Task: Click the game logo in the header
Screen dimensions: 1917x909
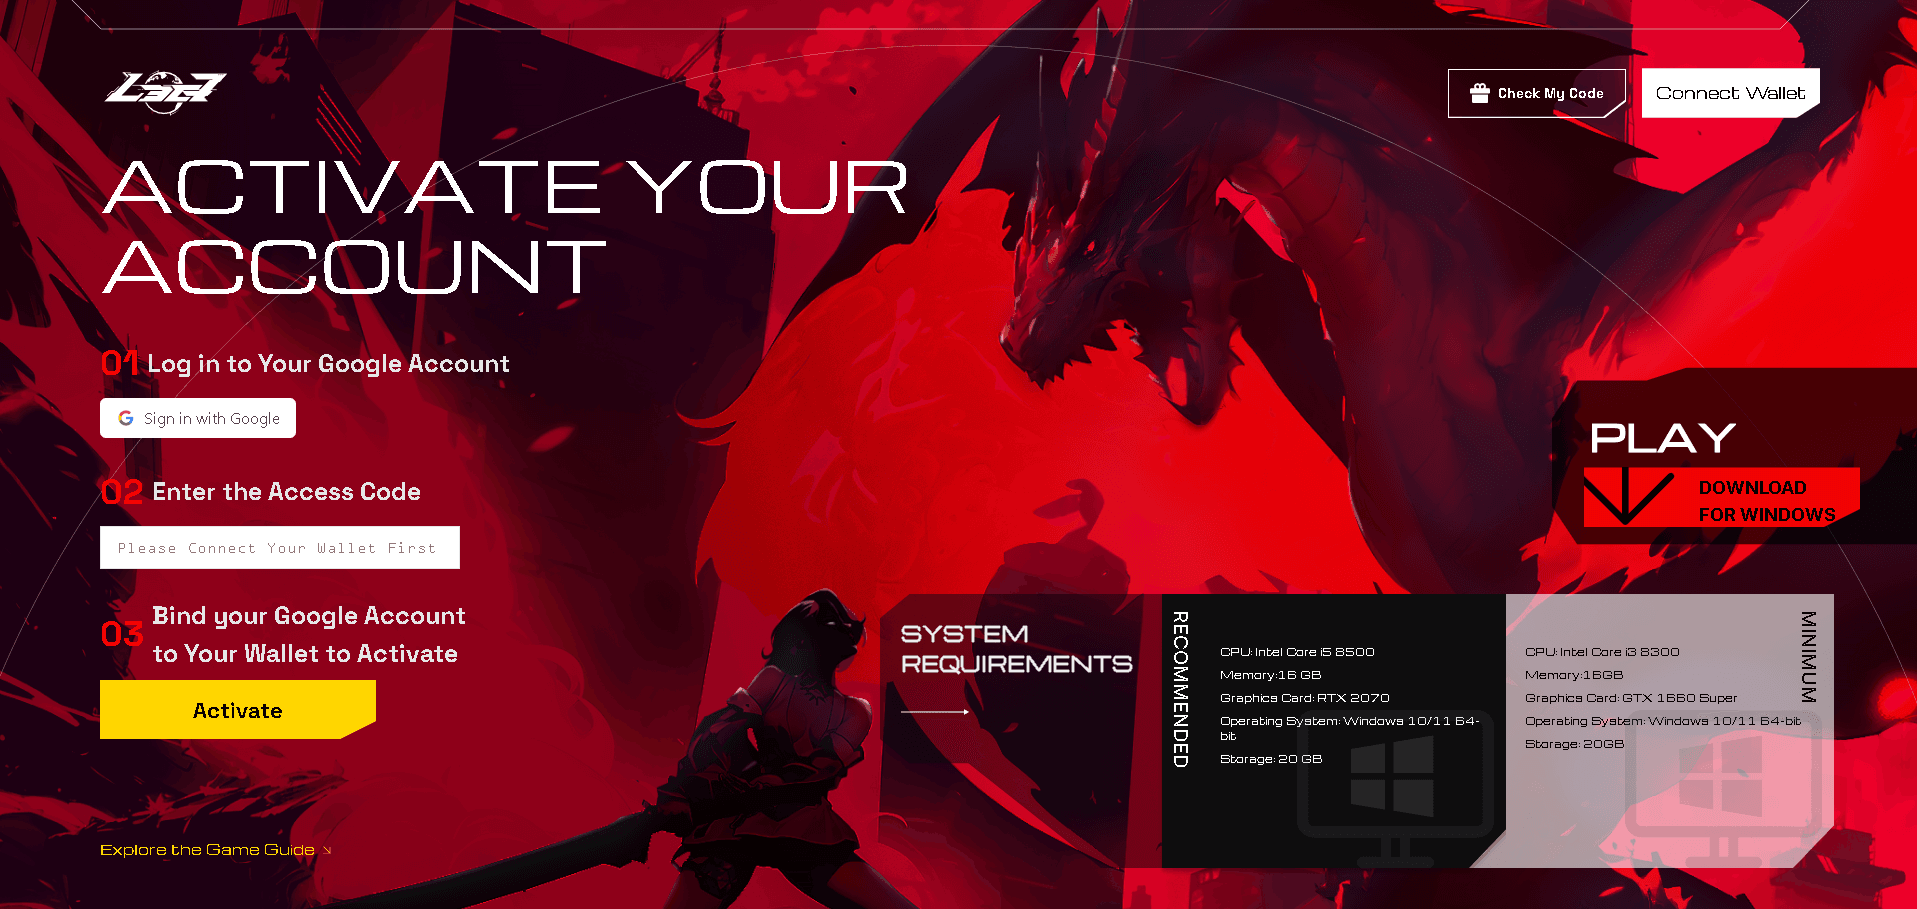Action: coord(165,92)
